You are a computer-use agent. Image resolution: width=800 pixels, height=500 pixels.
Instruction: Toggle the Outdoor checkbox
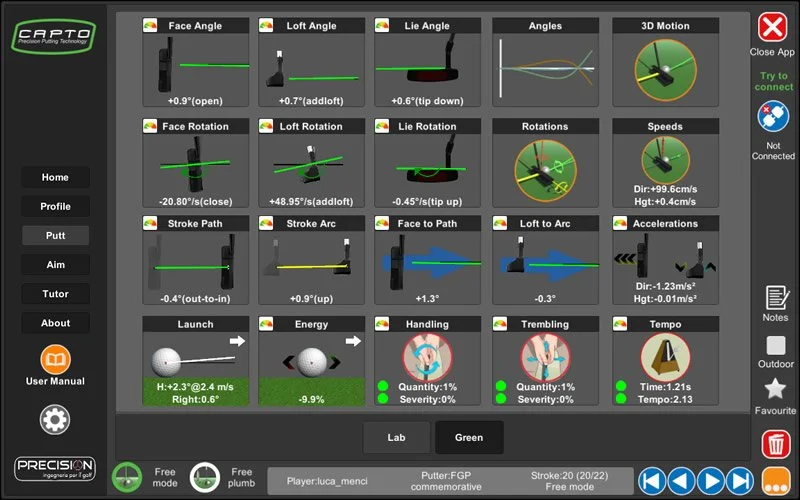(776, 345)
